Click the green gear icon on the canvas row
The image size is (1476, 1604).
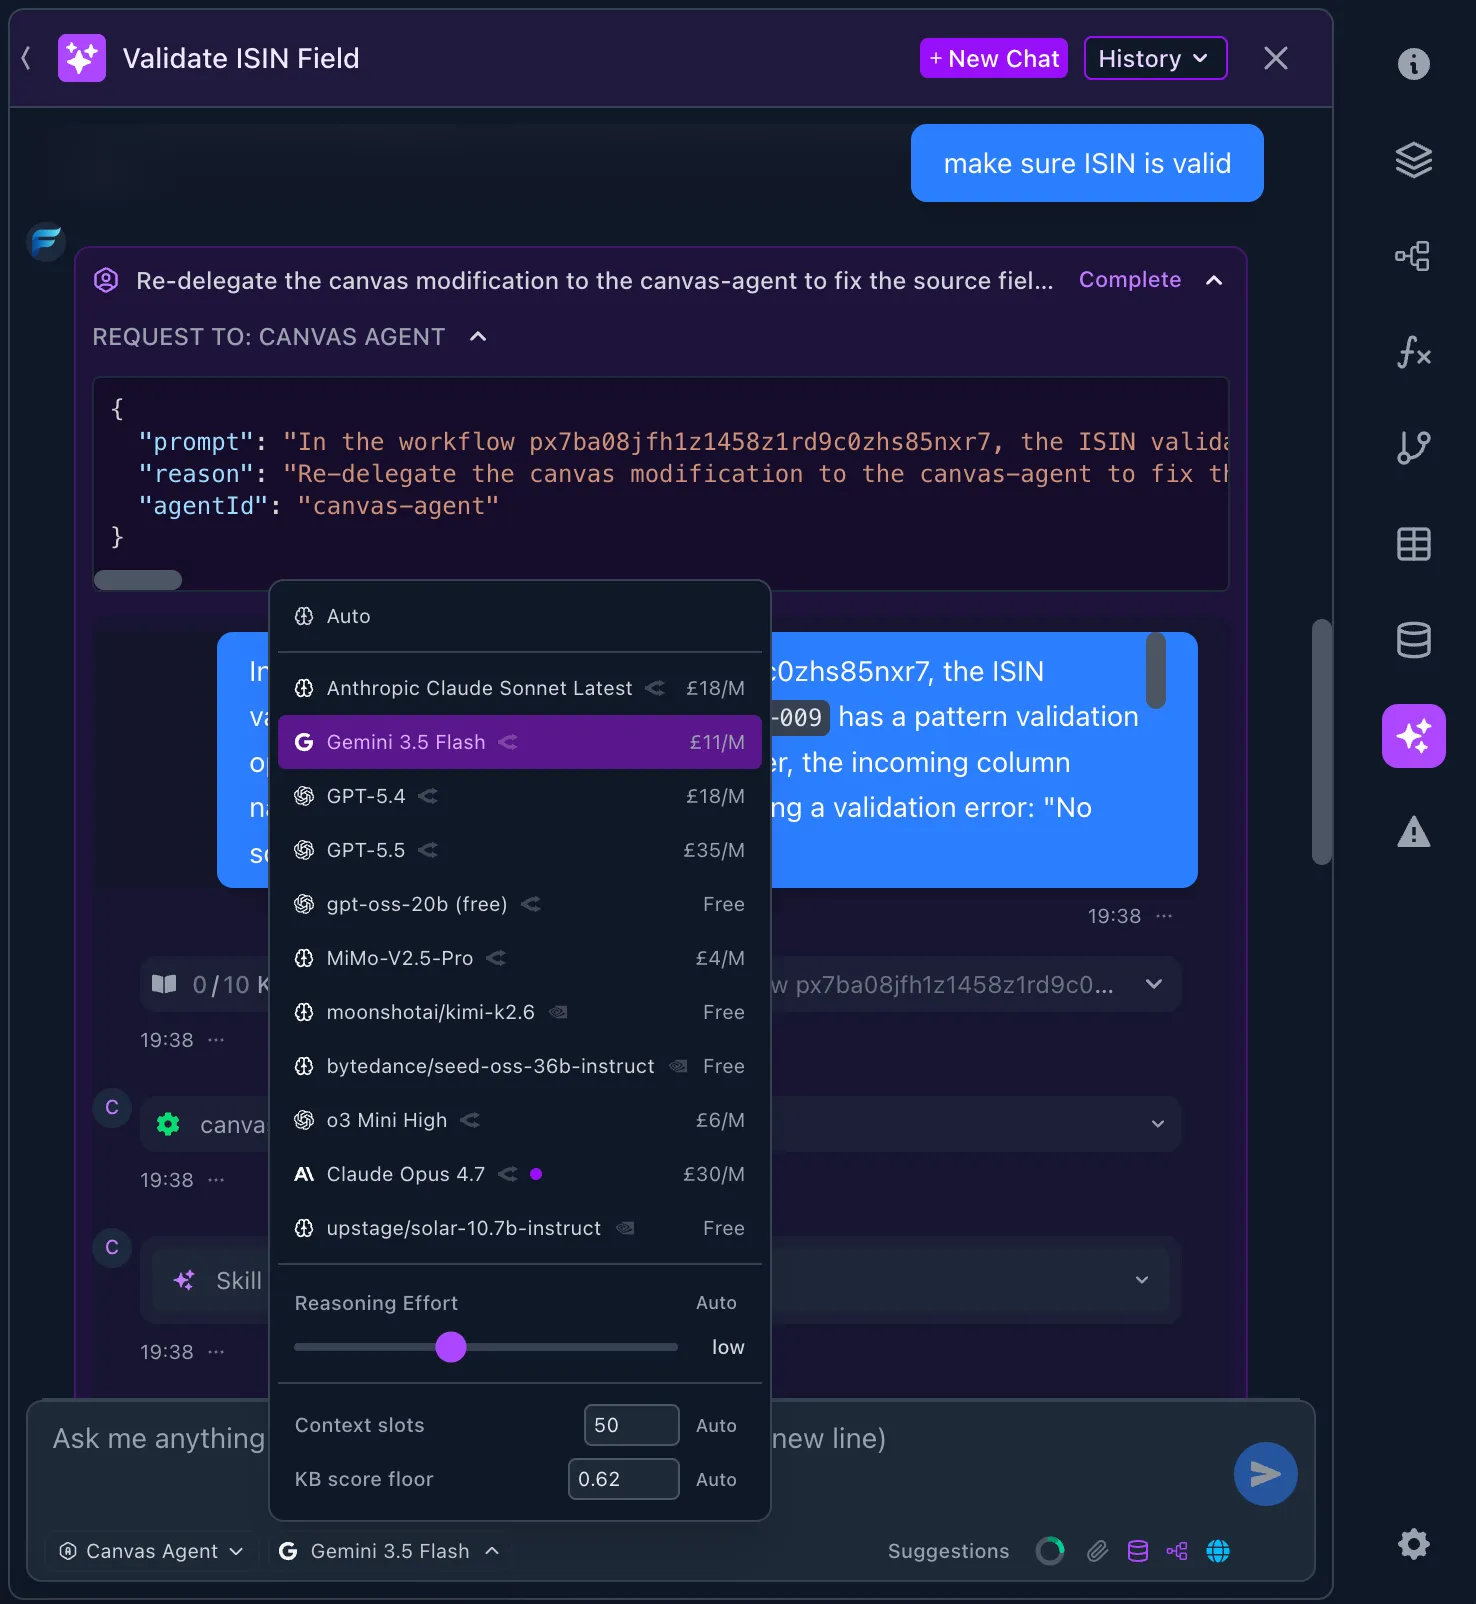tap(168, 1124)
